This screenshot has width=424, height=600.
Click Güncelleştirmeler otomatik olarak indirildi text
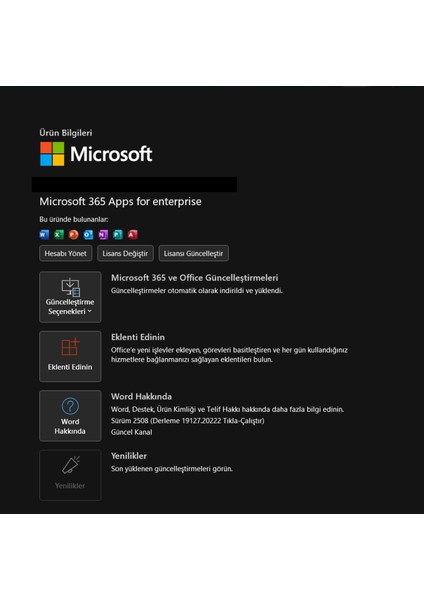pos(197,291)
